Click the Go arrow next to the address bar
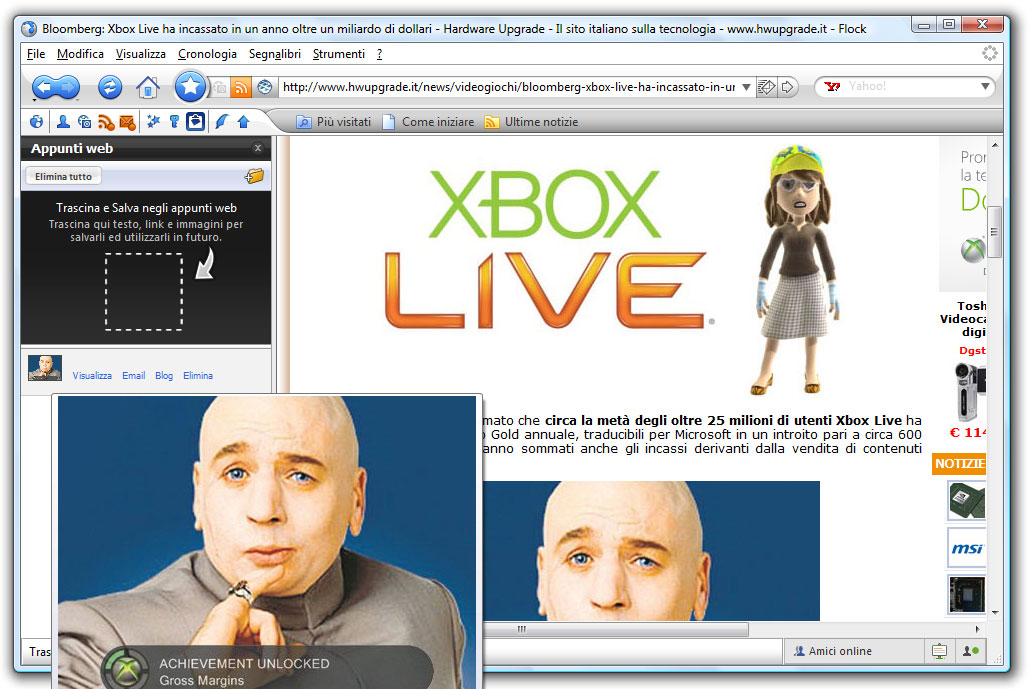The width and height of the screenshot is (1029, 689). pos(788,87)
